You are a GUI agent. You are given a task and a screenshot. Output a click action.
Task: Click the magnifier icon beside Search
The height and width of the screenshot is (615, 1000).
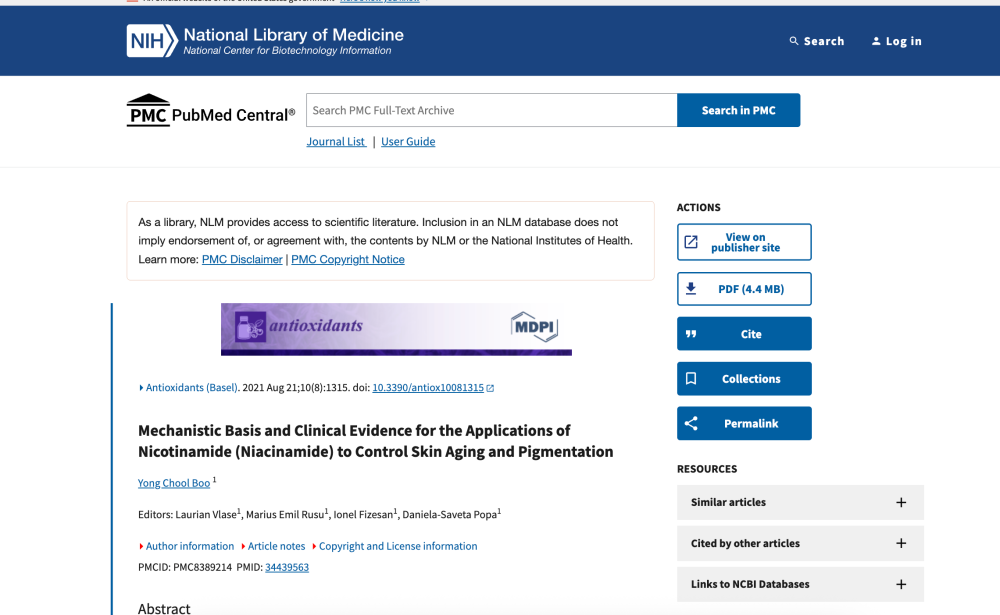click(794, 41)
